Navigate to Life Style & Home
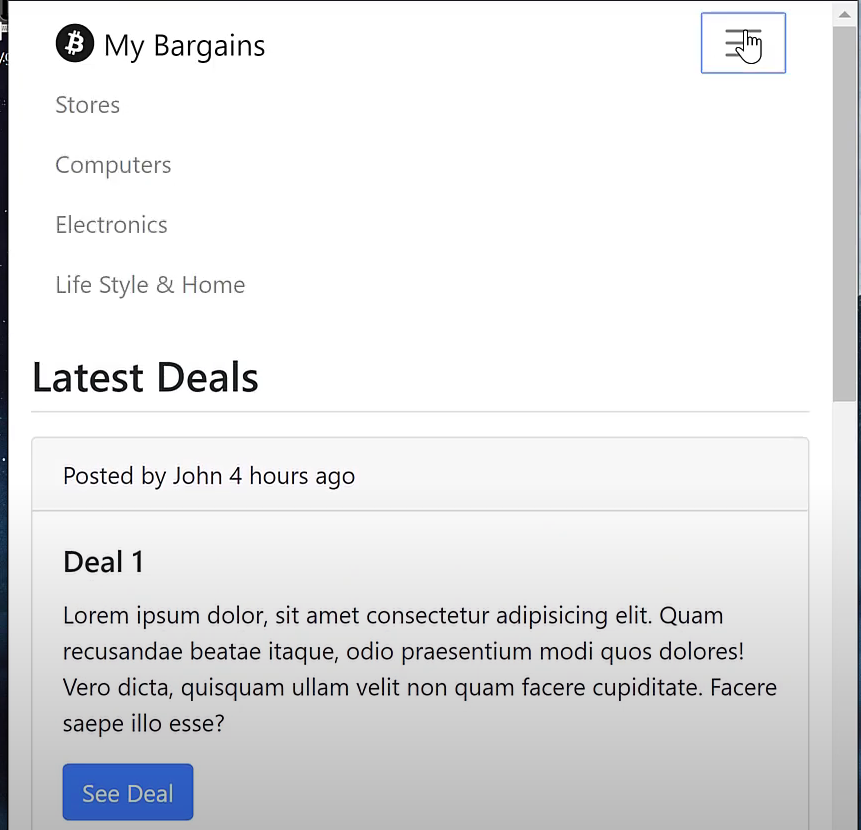The height and width of the screenshot is (830, 861). pyautogui.click(x=150, y=284)
